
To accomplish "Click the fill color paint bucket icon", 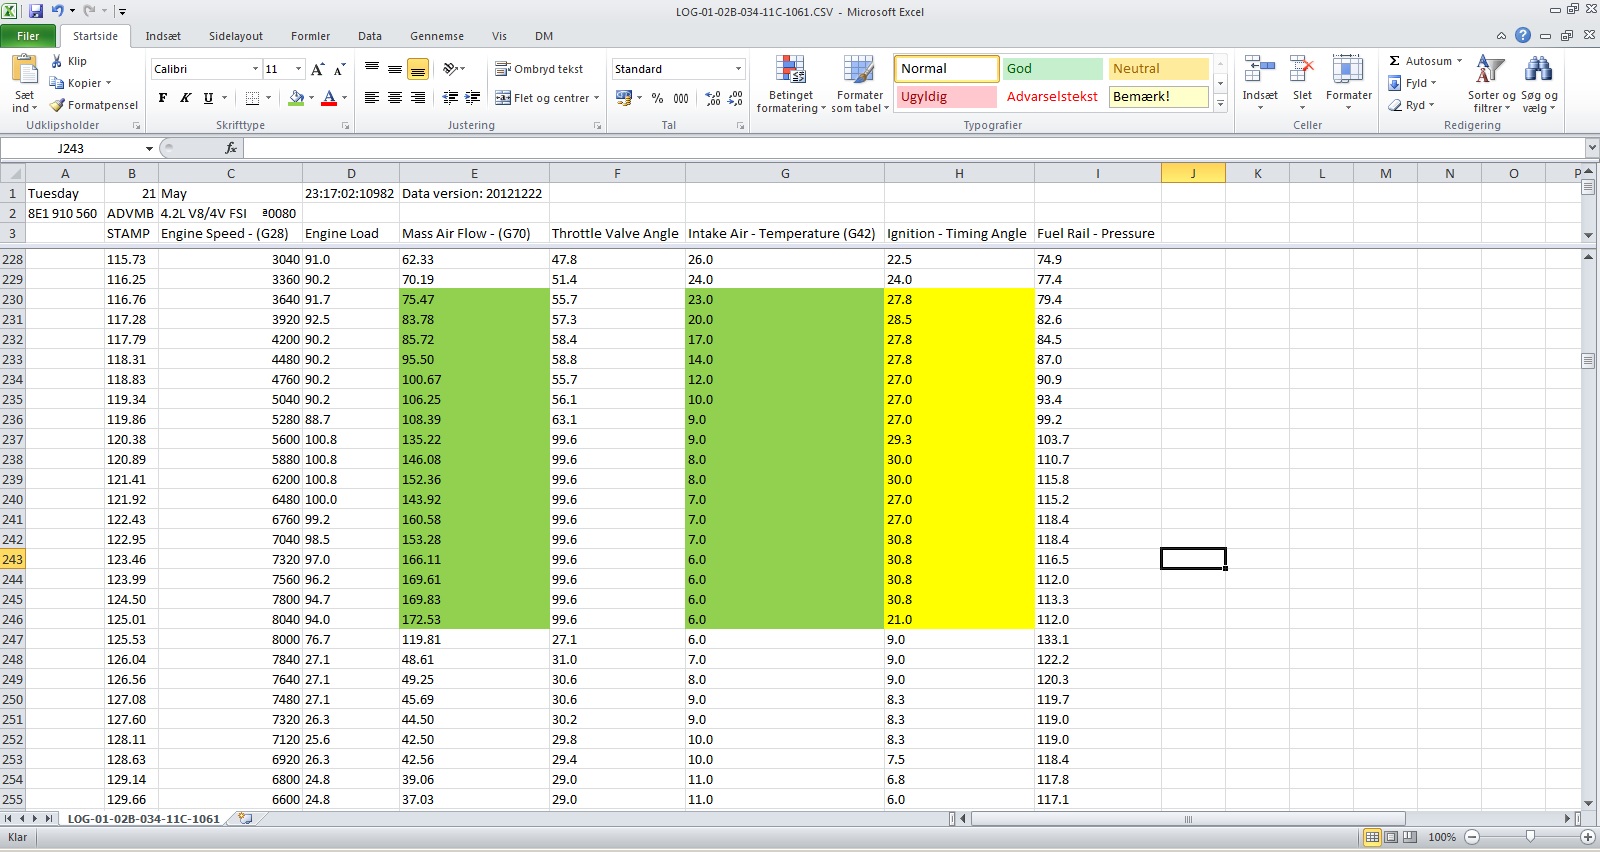I will click(296, 98).
